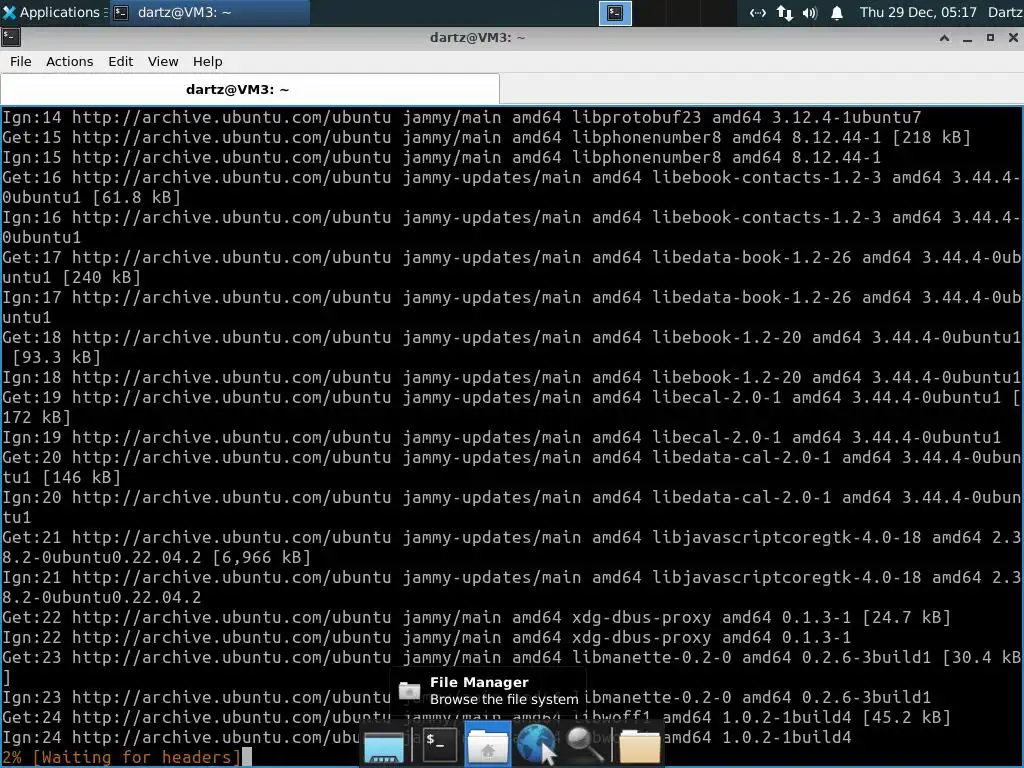Image resolution: width=1024 pixels, height=768 pixels.
Task: Click the roll-up arrow in the title bar
Action: (x=944, y=38)
